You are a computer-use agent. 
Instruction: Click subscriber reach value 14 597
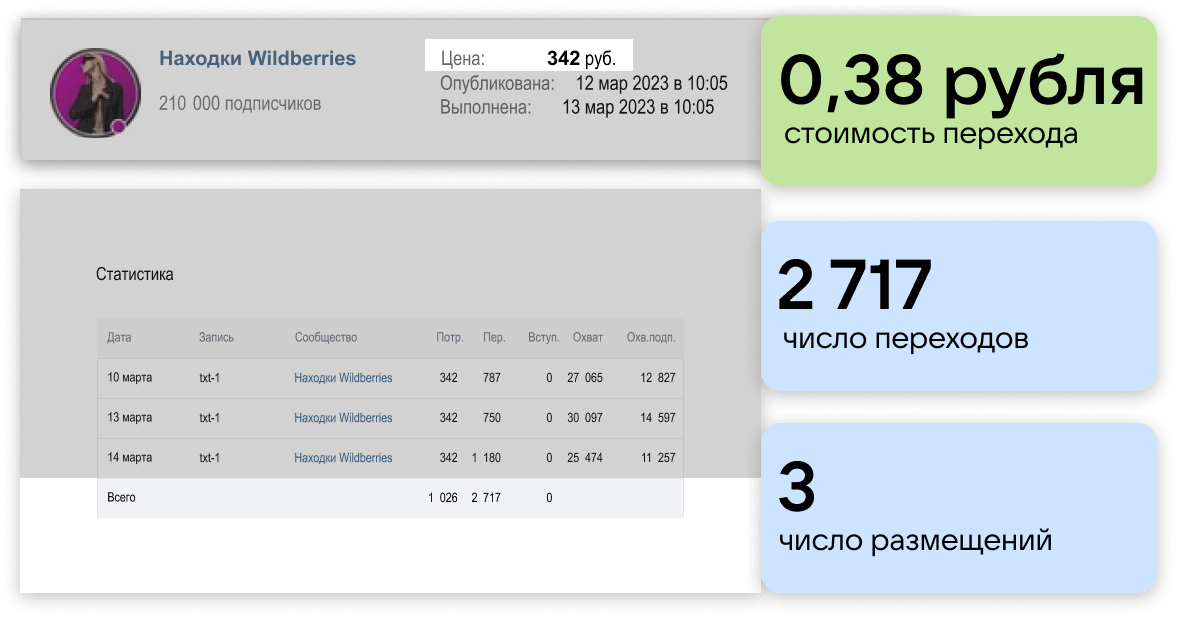click(658, 417)
